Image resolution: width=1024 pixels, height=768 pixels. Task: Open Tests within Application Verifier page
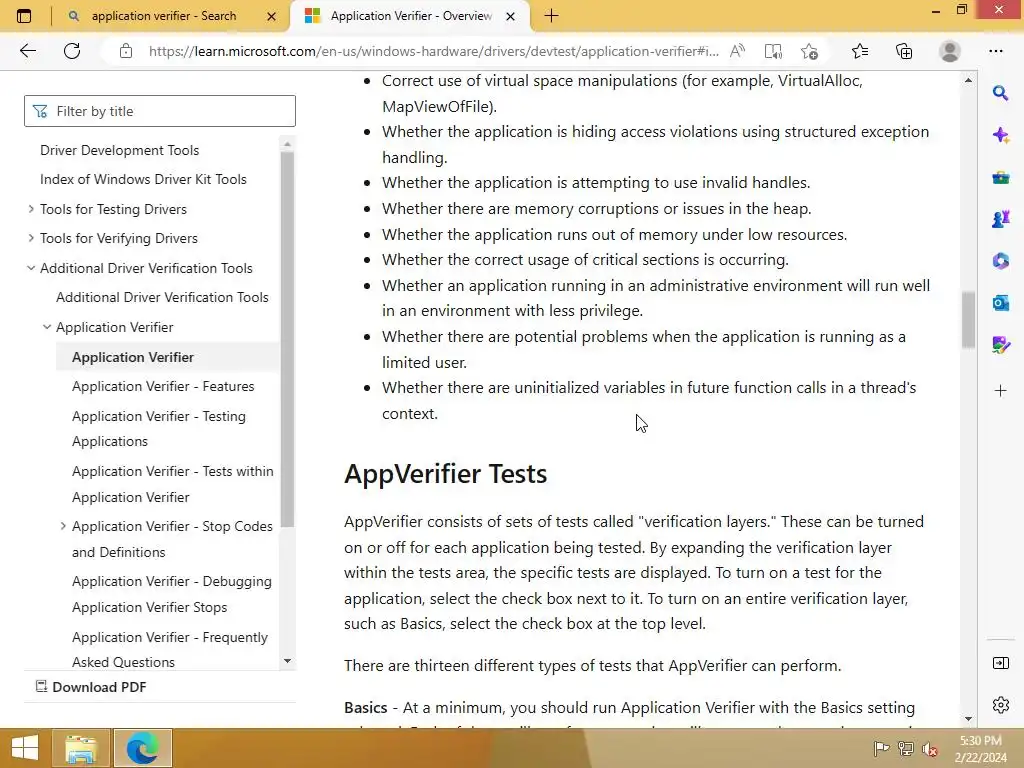172,484
